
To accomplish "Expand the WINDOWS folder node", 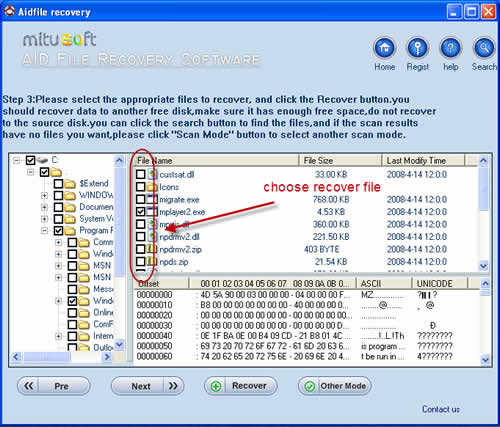I will click(44, 196).
